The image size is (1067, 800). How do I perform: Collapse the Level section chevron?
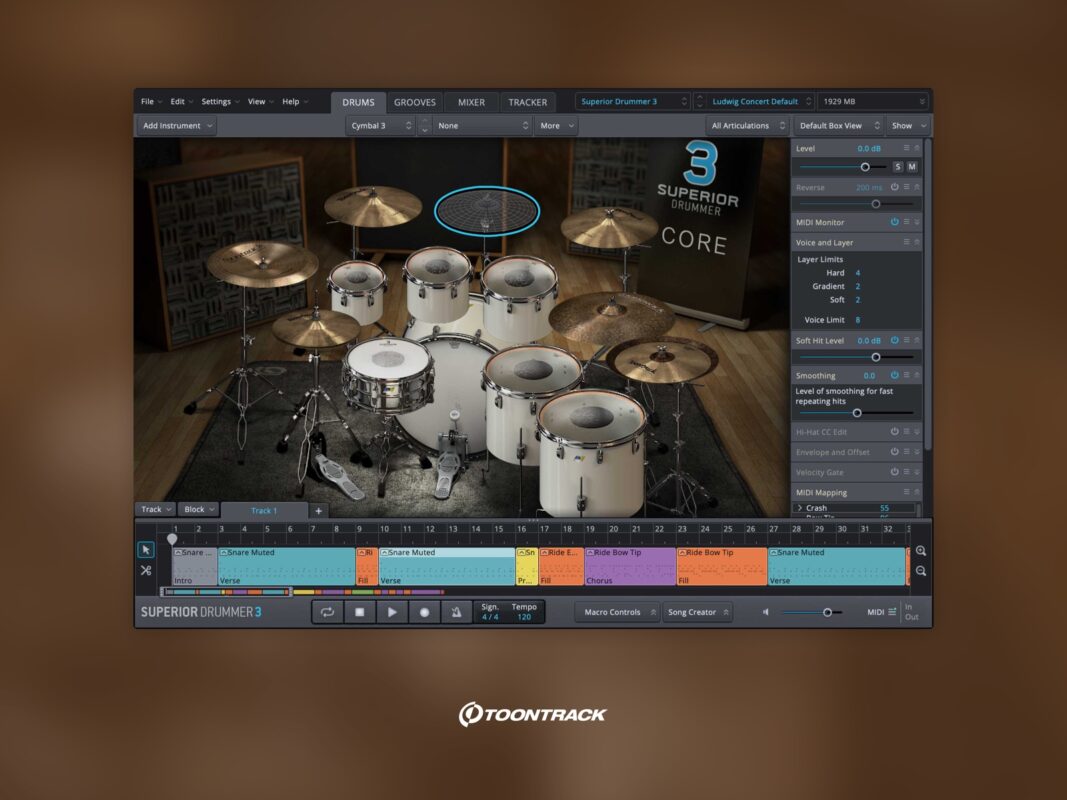point(917,148)
